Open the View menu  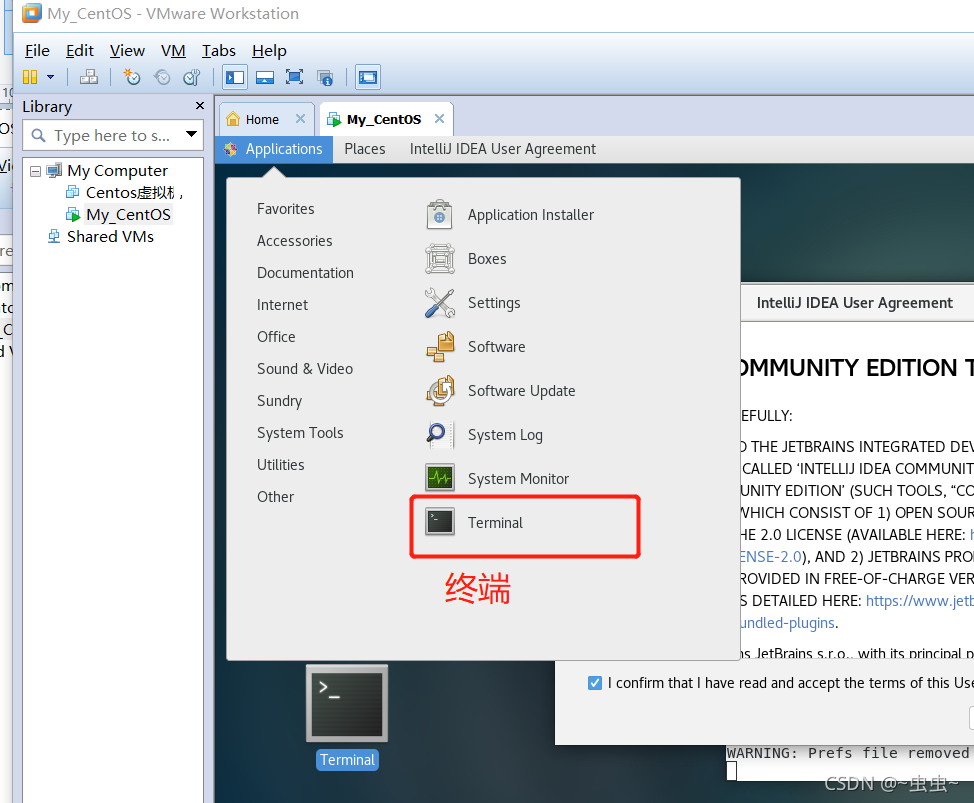(x=127, y=50)
